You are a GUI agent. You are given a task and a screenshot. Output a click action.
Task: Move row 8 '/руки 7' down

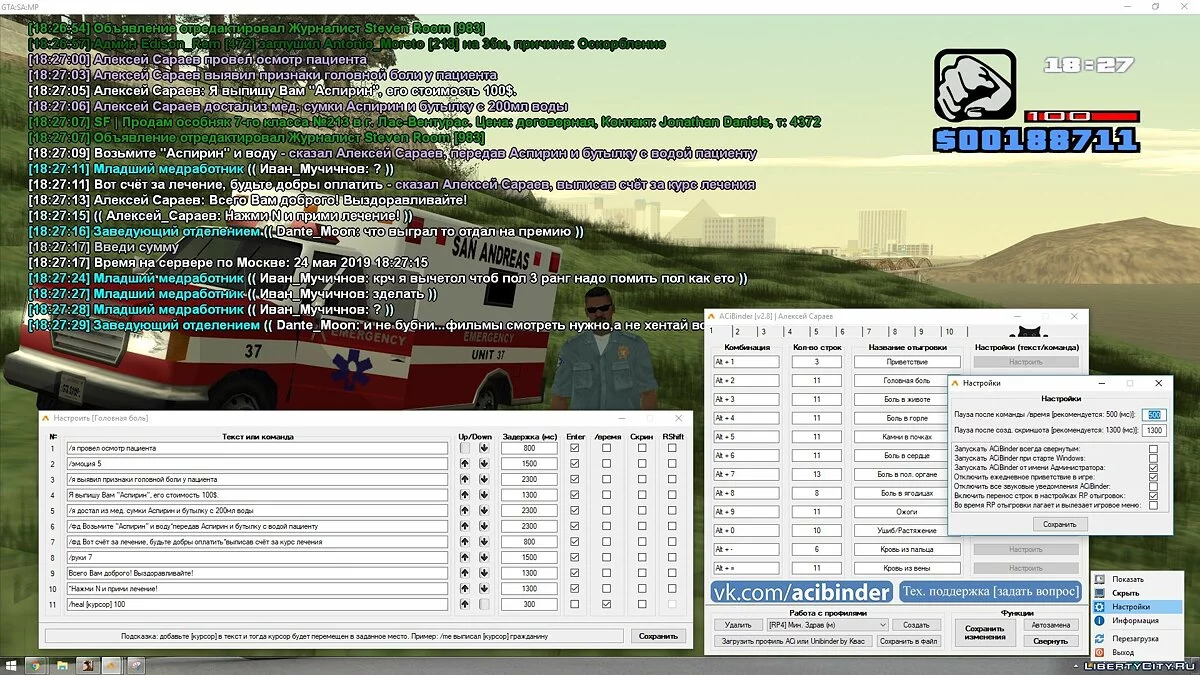[484, 558]
